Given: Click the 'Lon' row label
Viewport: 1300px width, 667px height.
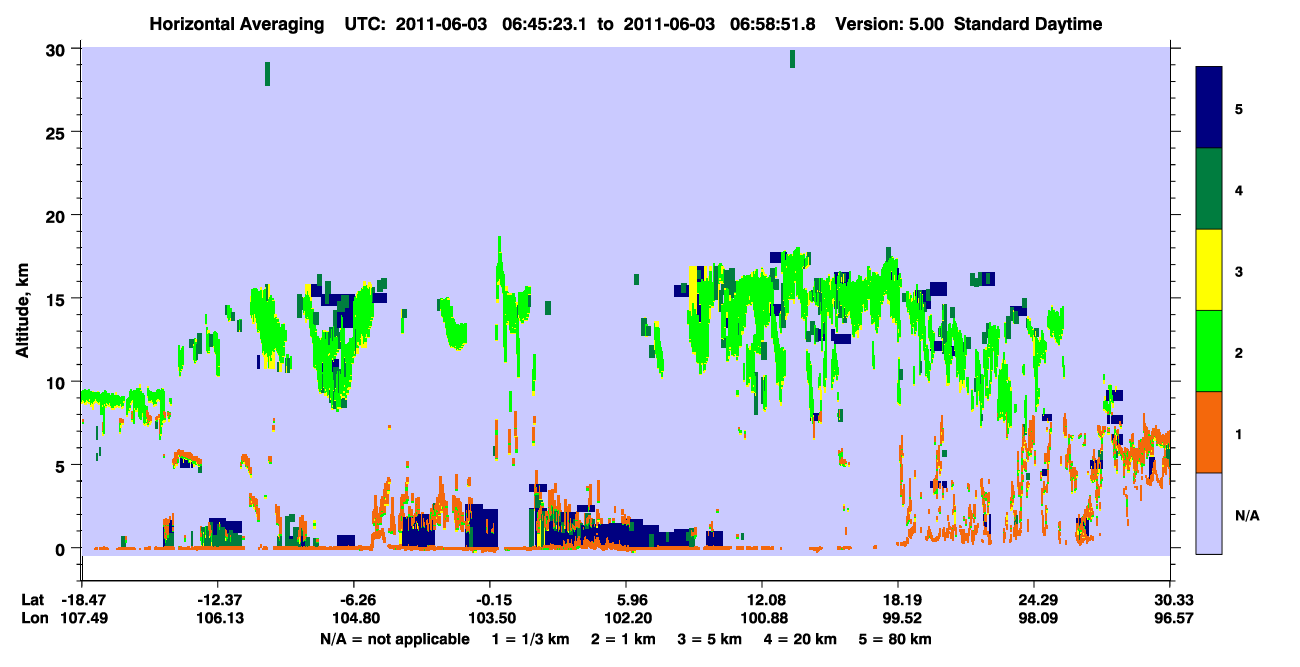Looking at the screenshot, I should (x=33, y=618).
